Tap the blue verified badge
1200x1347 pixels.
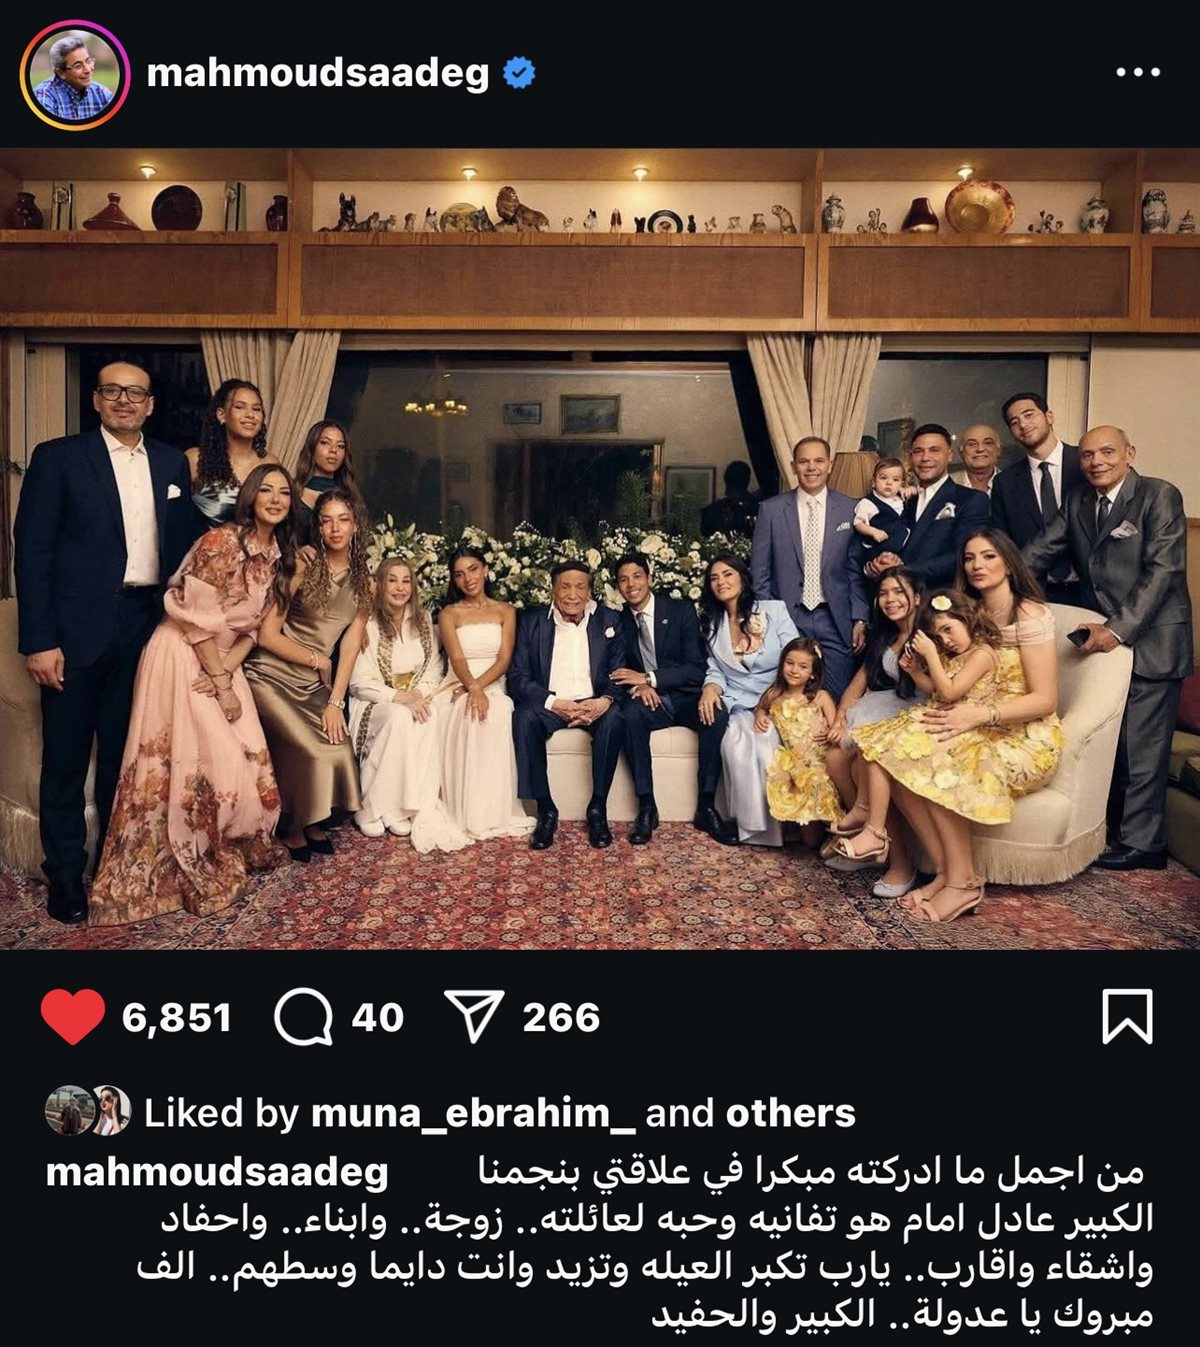click(x=519, y=73)
